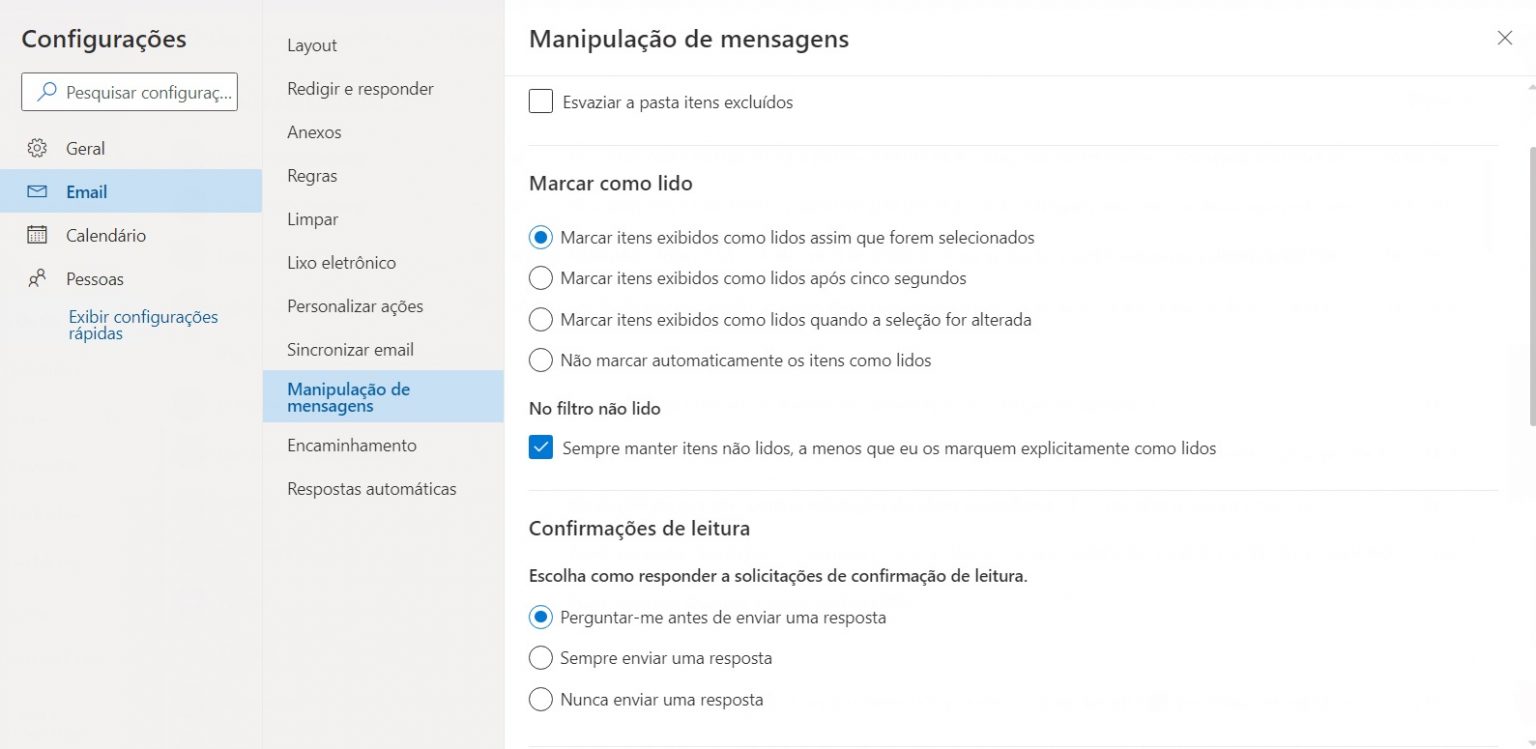The width and height of the screenshot is (1536, 749).
Task: Click the Calendário calendar icon
Action: [37, 235]
